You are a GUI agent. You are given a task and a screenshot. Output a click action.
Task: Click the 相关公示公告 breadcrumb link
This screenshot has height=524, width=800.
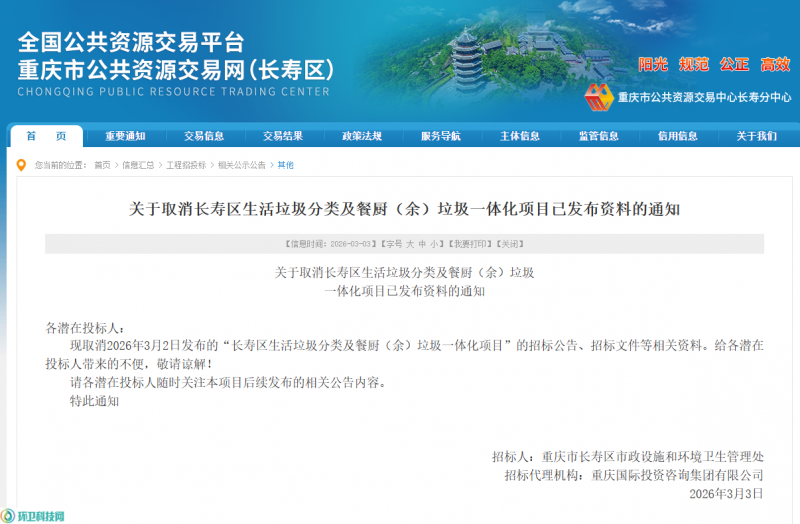pos(241,165)
